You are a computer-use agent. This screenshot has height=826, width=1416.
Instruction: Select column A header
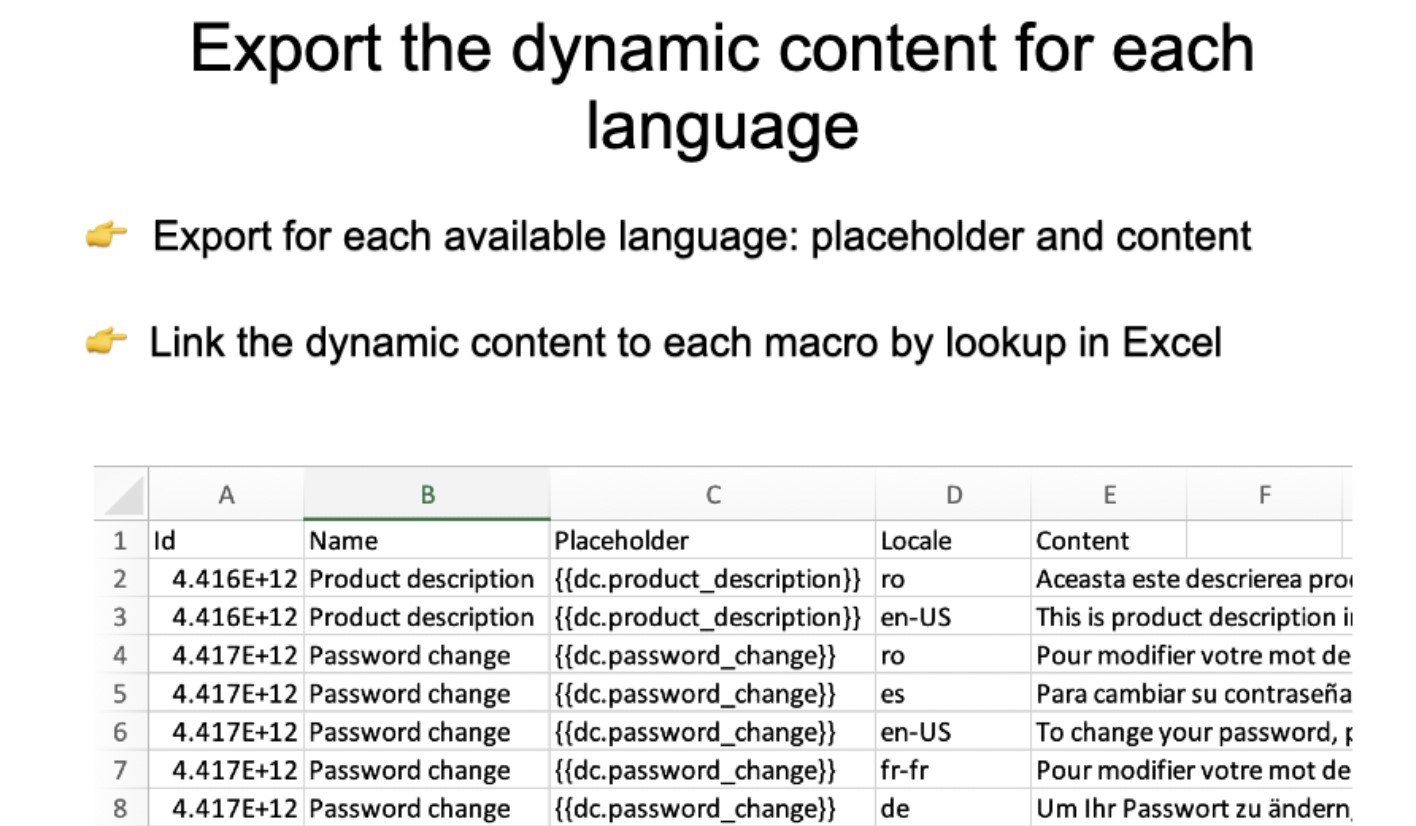click(x=226, y=495)
